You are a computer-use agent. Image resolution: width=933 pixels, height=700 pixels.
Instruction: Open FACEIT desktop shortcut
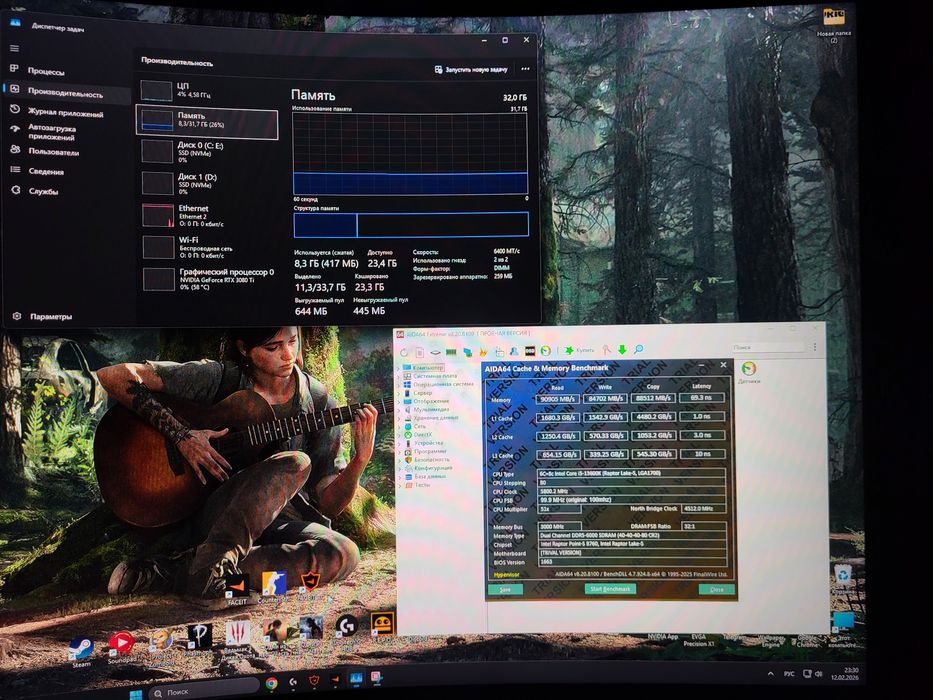pos(237,589)
